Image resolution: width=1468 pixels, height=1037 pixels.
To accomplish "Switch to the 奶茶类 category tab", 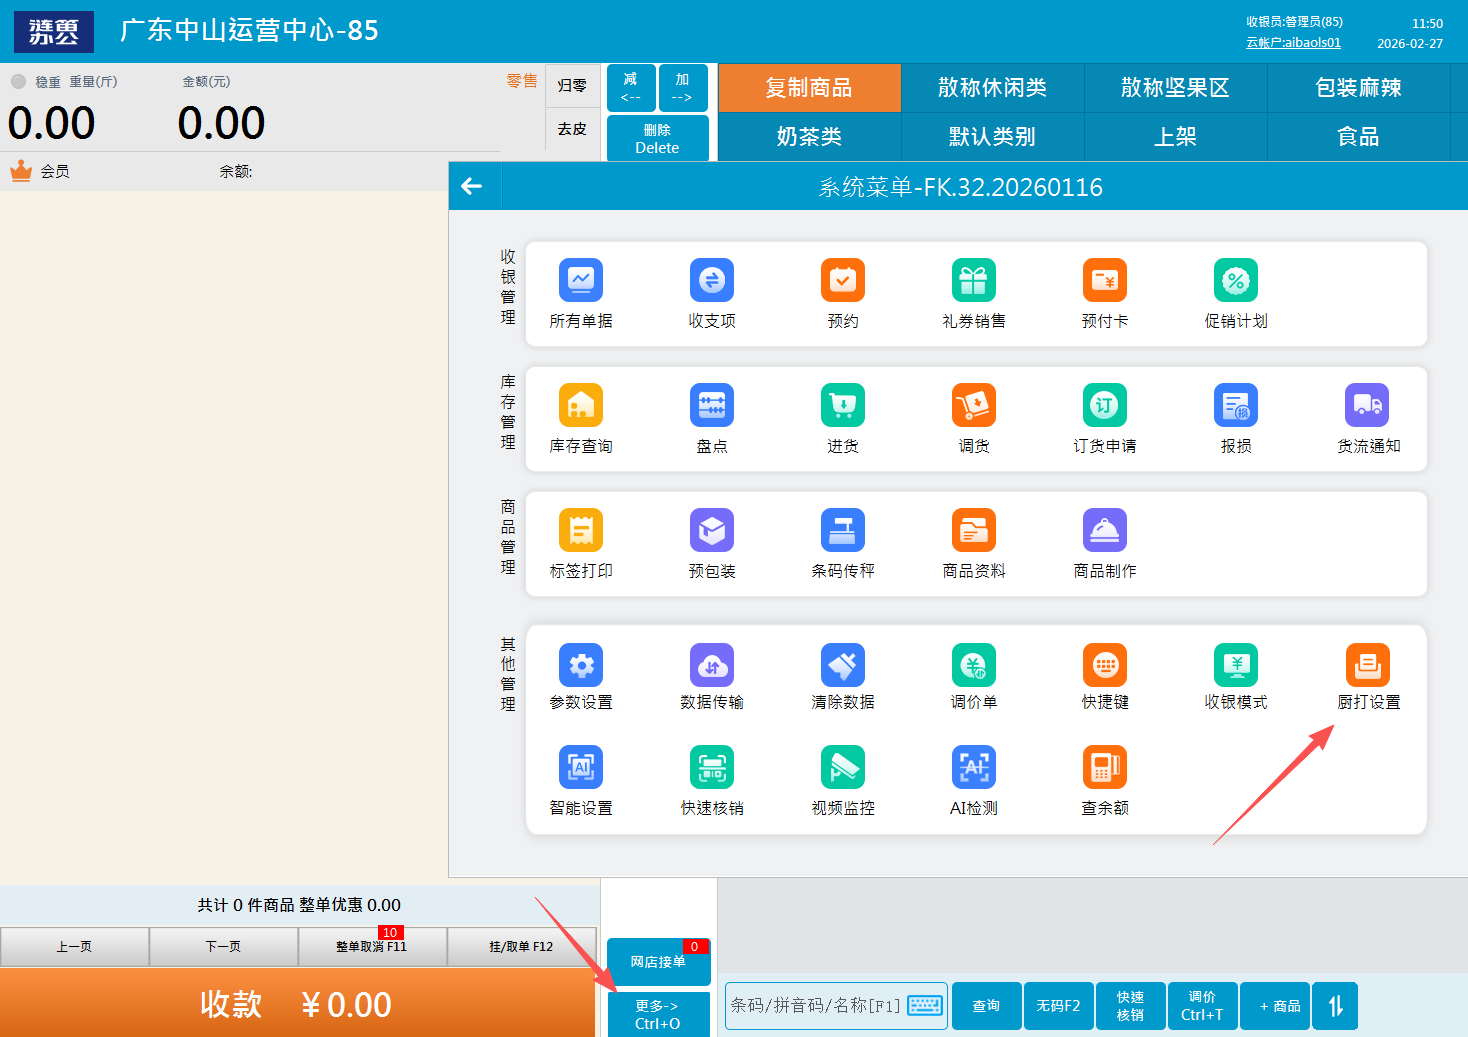I will [x=809, y=137].
